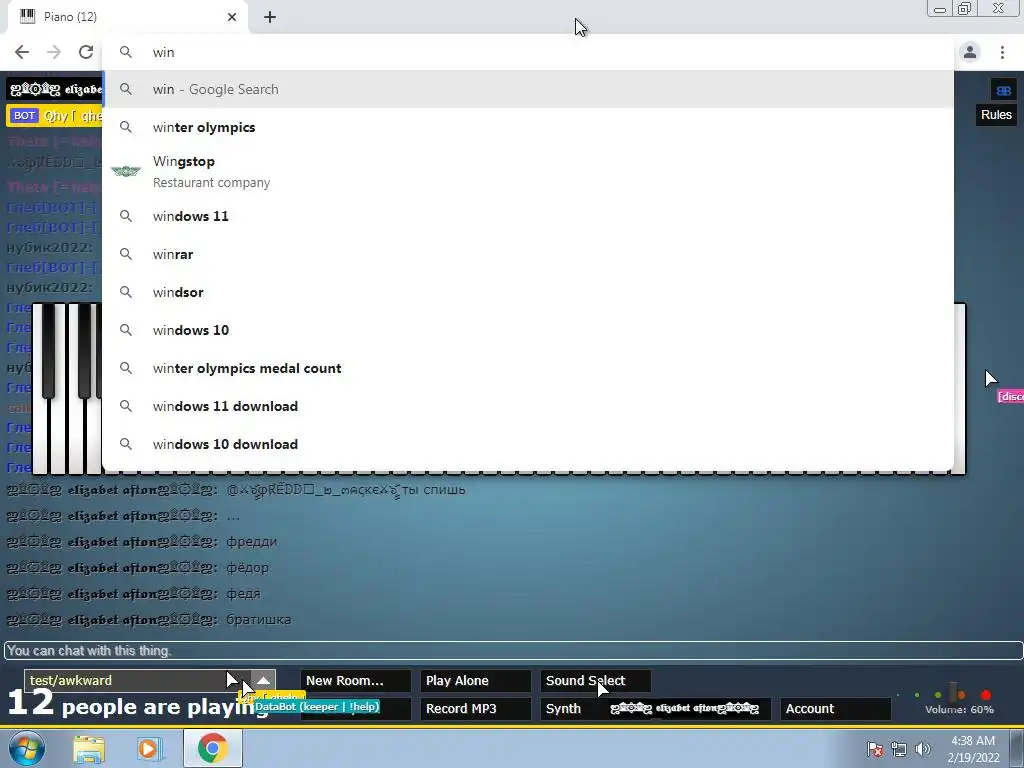Click the Rules button

click(x=996, y=114)
